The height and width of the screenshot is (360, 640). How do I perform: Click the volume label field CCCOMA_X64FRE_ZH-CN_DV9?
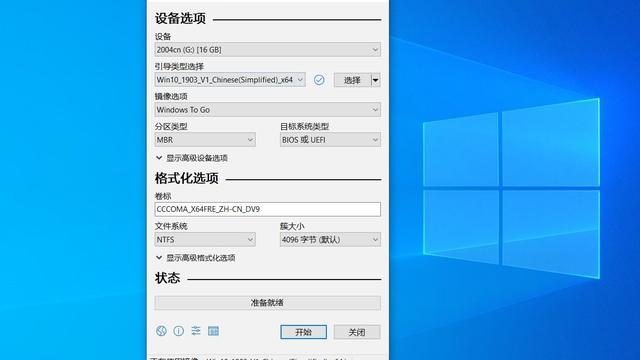[268, 209]
